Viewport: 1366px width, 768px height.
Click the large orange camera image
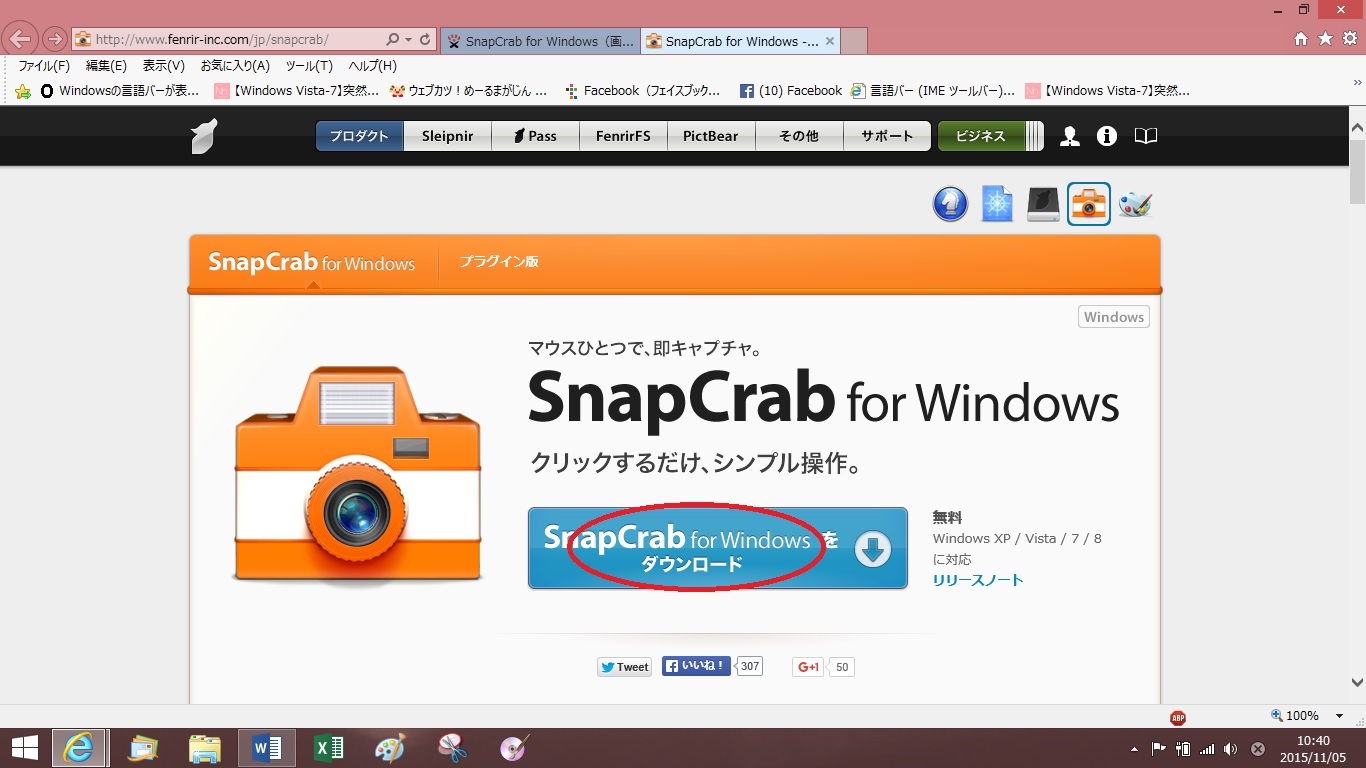(x=358, y=475)
